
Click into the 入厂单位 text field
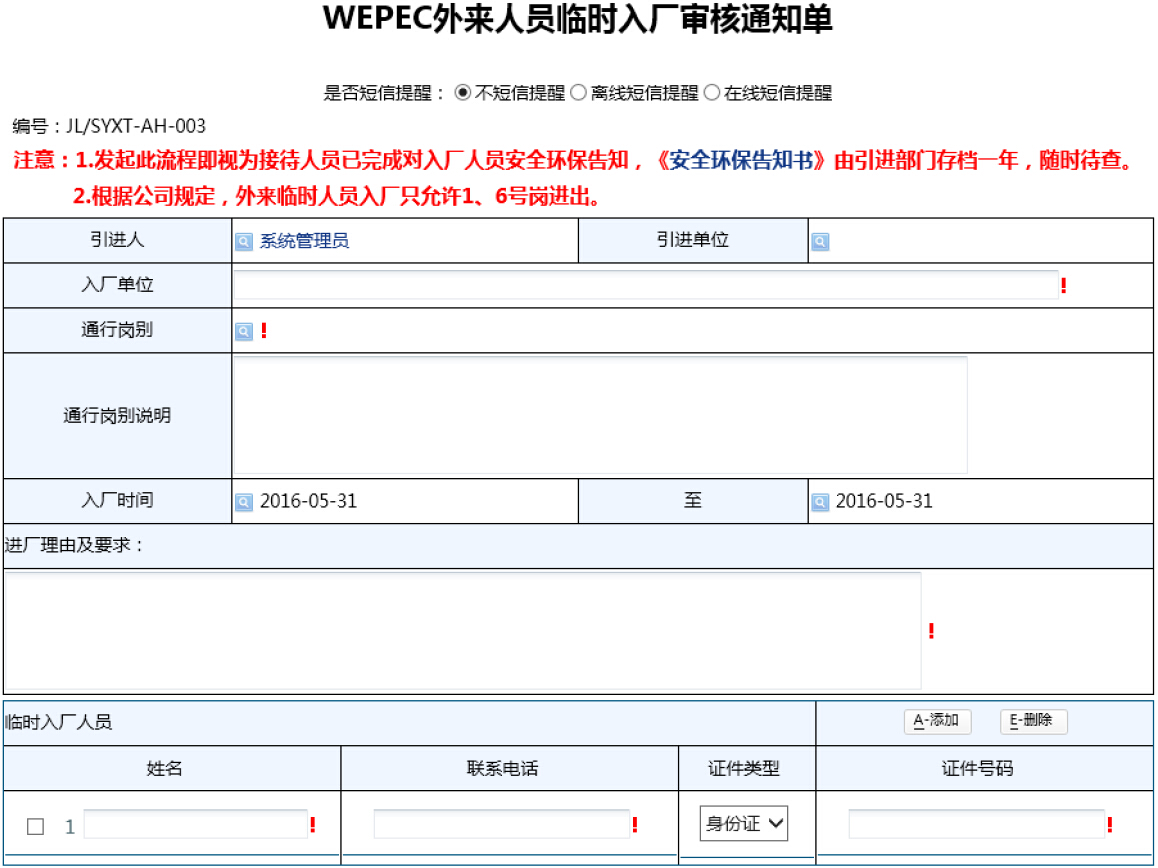coord(645,285)
